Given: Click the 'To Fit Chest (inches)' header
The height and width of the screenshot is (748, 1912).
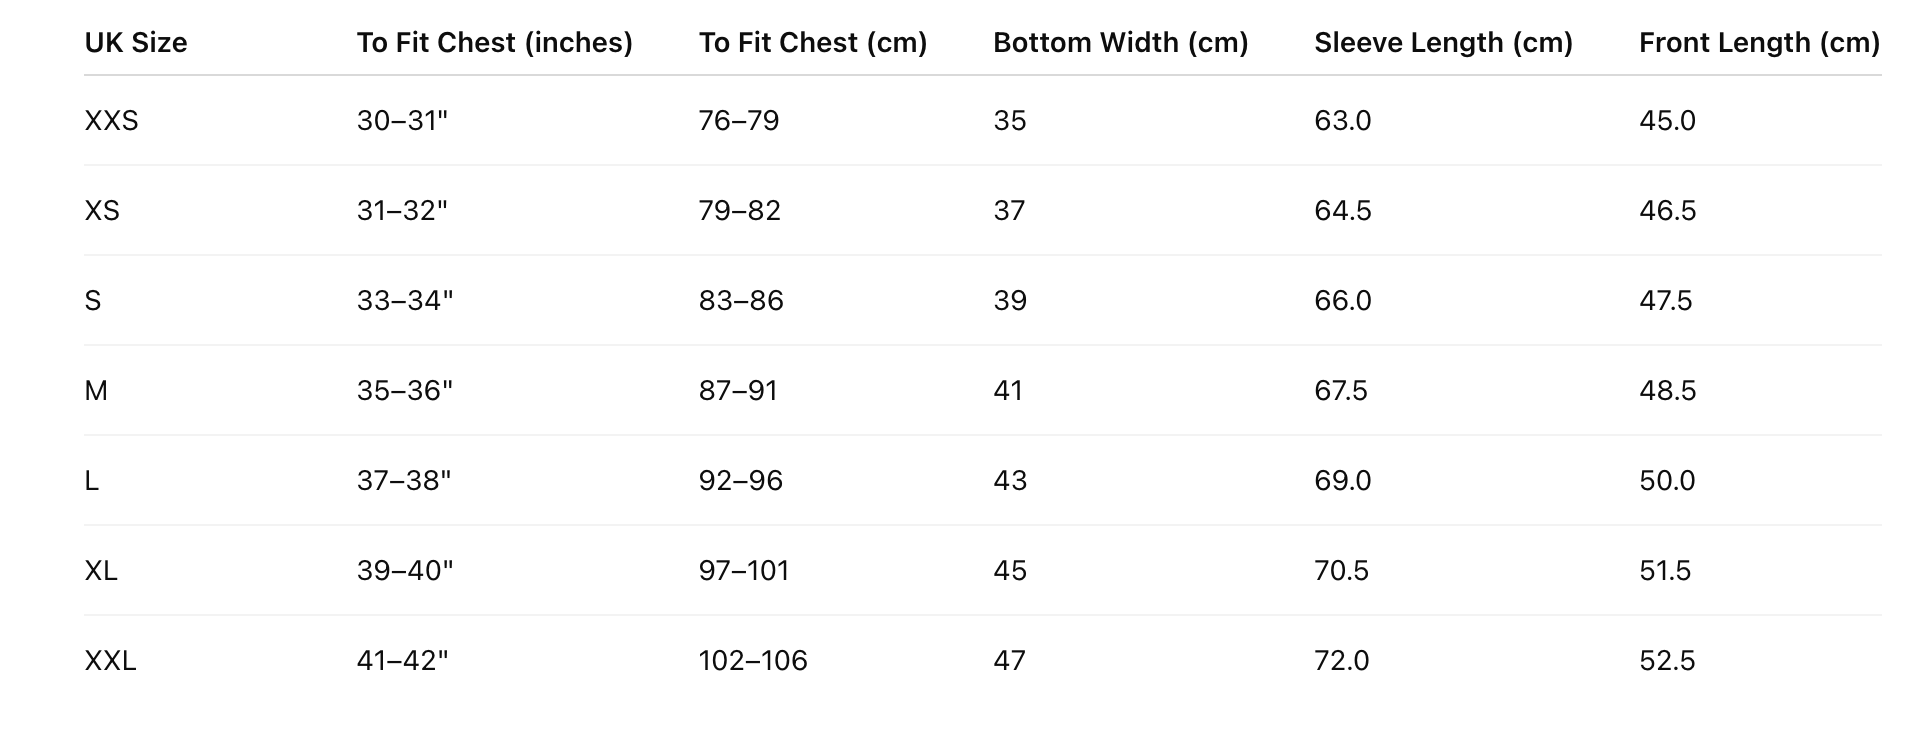Looking at the screenshot, I should click(494, 43).
